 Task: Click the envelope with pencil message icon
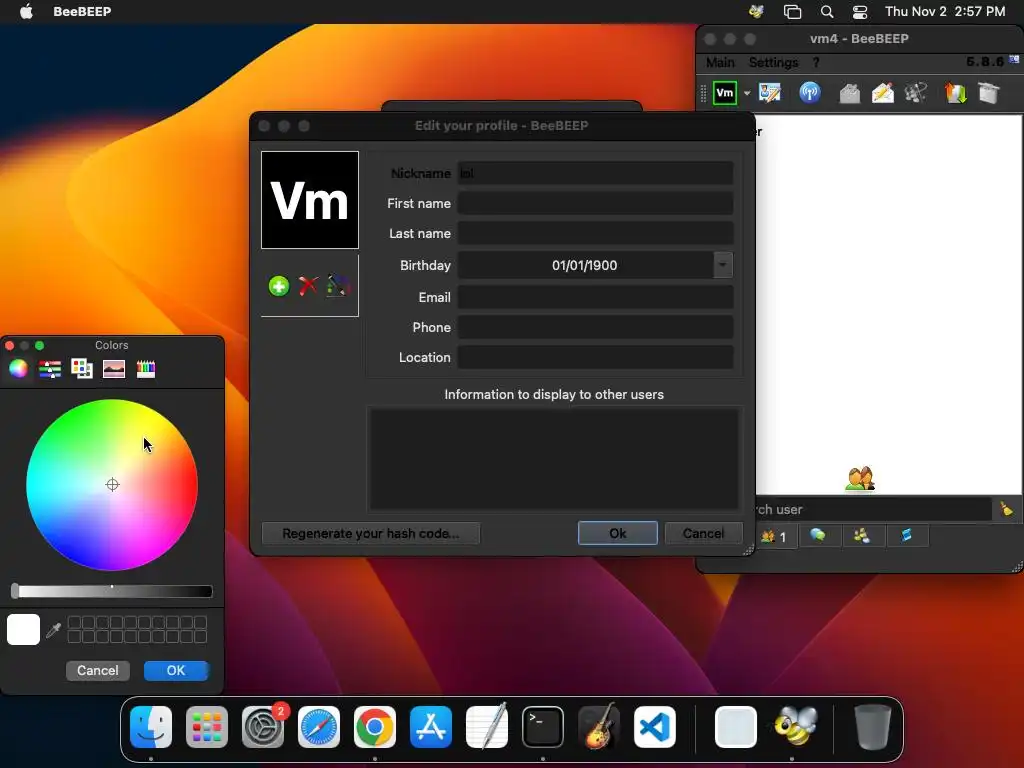point(883,93)
